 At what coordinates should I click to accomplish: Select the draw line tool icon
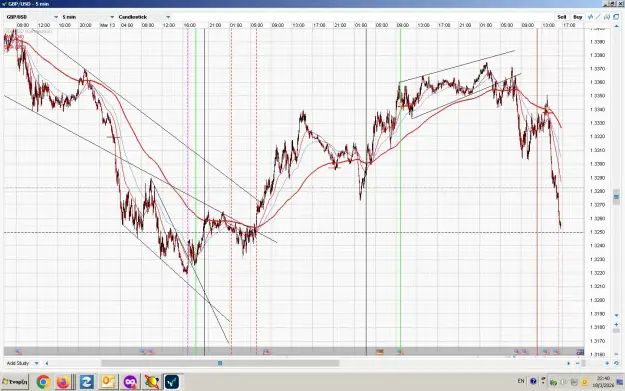coord(598,17)
